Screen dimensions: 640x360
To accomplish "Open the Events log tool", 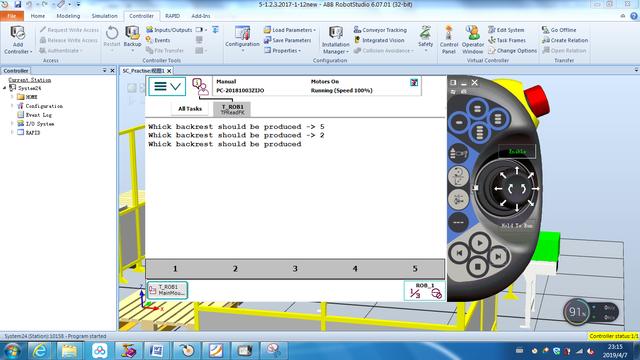I will [x=158, y=40].
